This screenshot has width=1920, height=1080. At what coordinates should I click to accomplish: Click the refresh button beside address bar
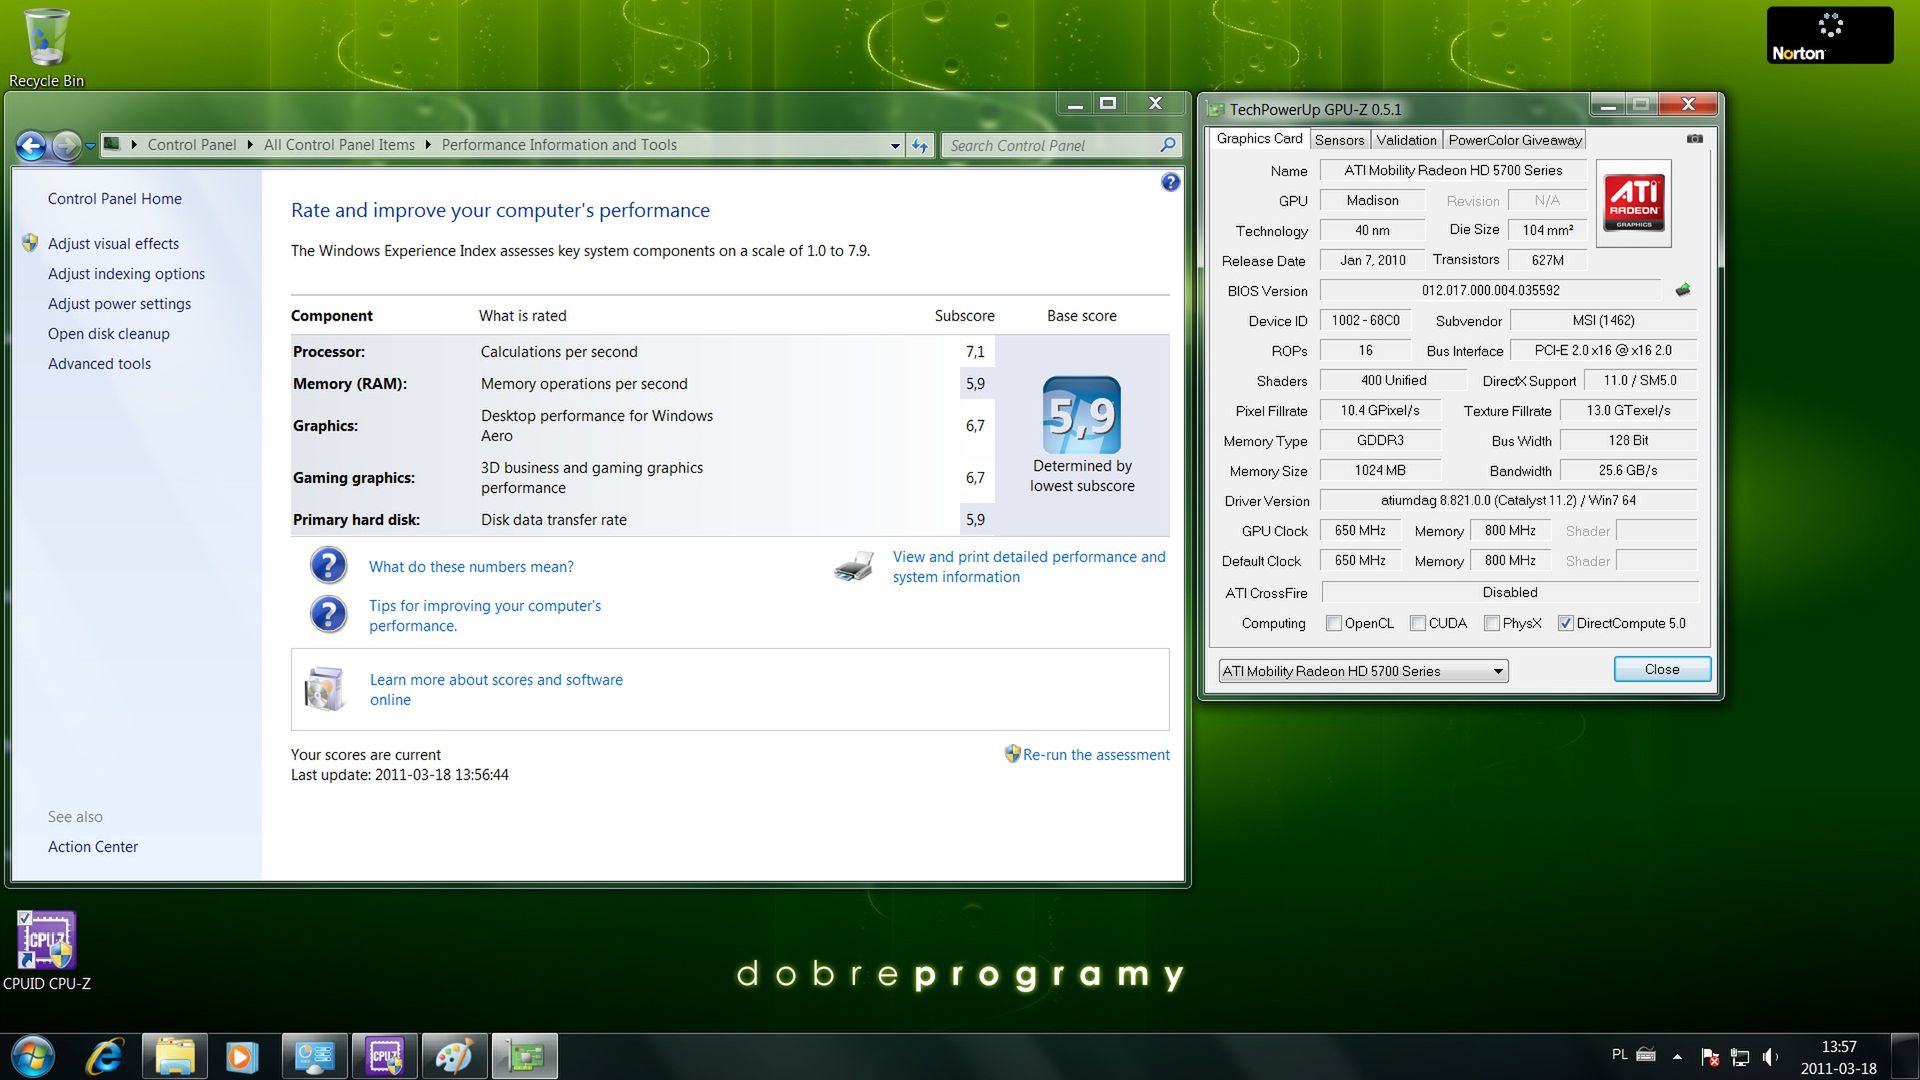point(920,146)
